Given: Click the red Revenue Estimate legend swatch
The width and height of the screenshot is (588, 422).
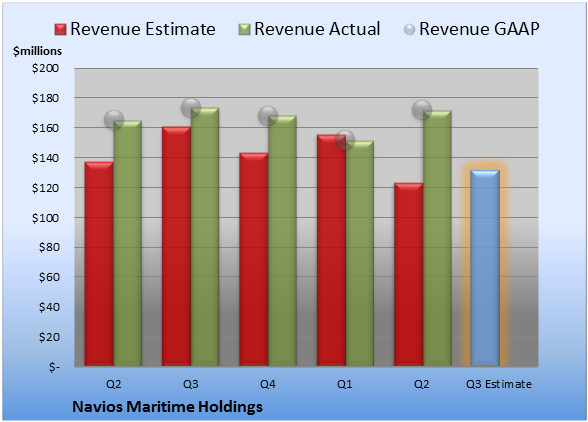Looking at the screenshot, I should (60, 30).
